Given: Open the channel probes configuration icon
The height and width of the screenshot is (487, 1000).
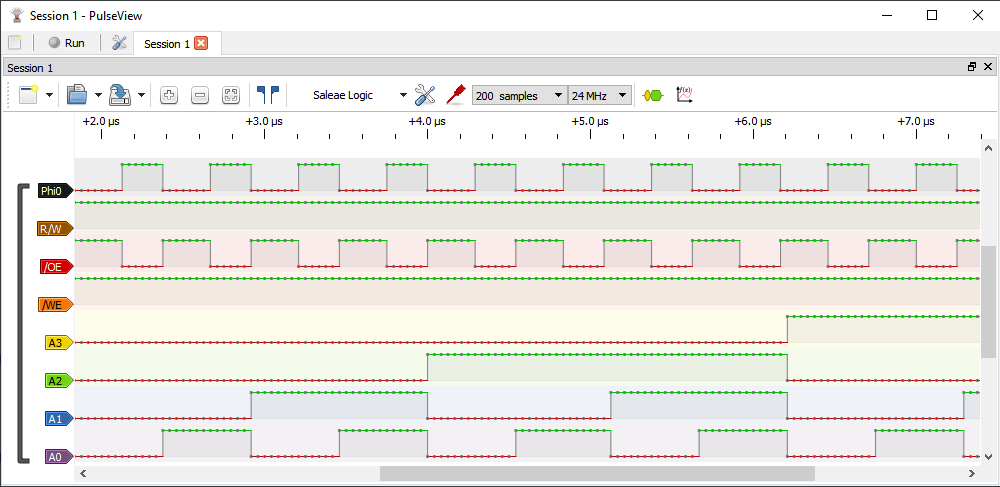Looking at the screenshot, I should click(456, 95).
